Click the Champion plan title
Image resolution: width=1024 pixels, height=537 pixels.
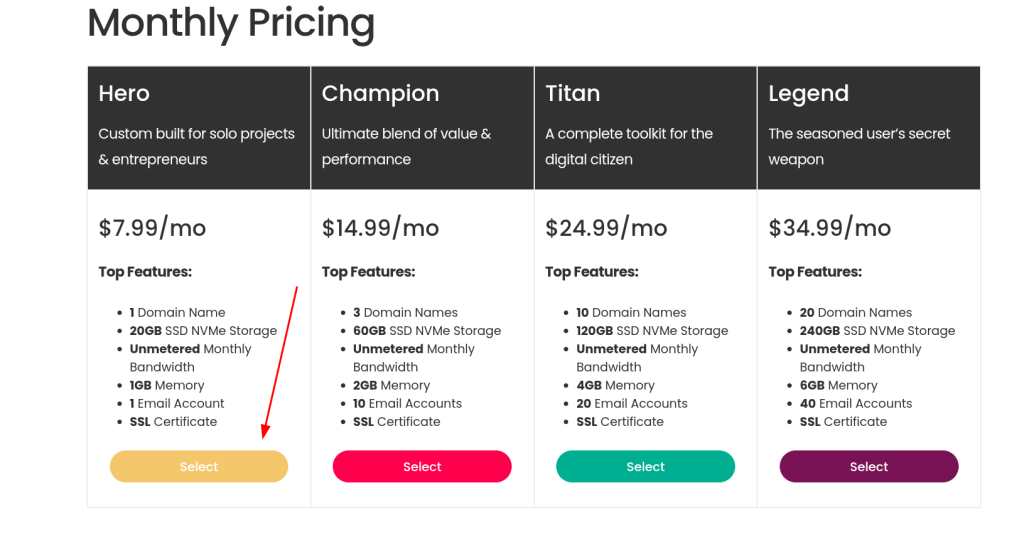[380, 93]
